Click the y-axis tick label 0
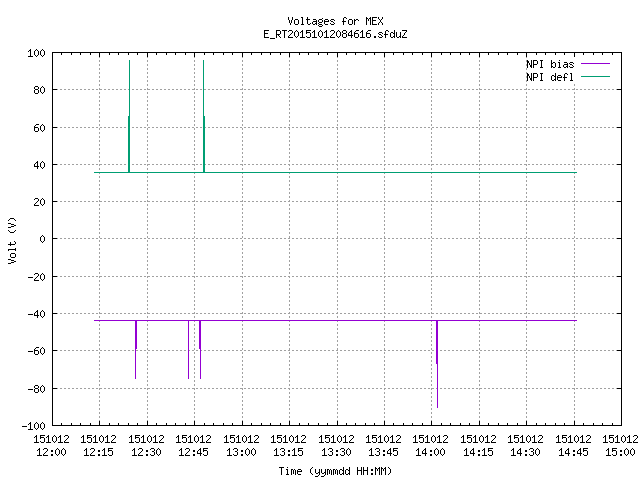 [42, 239]
